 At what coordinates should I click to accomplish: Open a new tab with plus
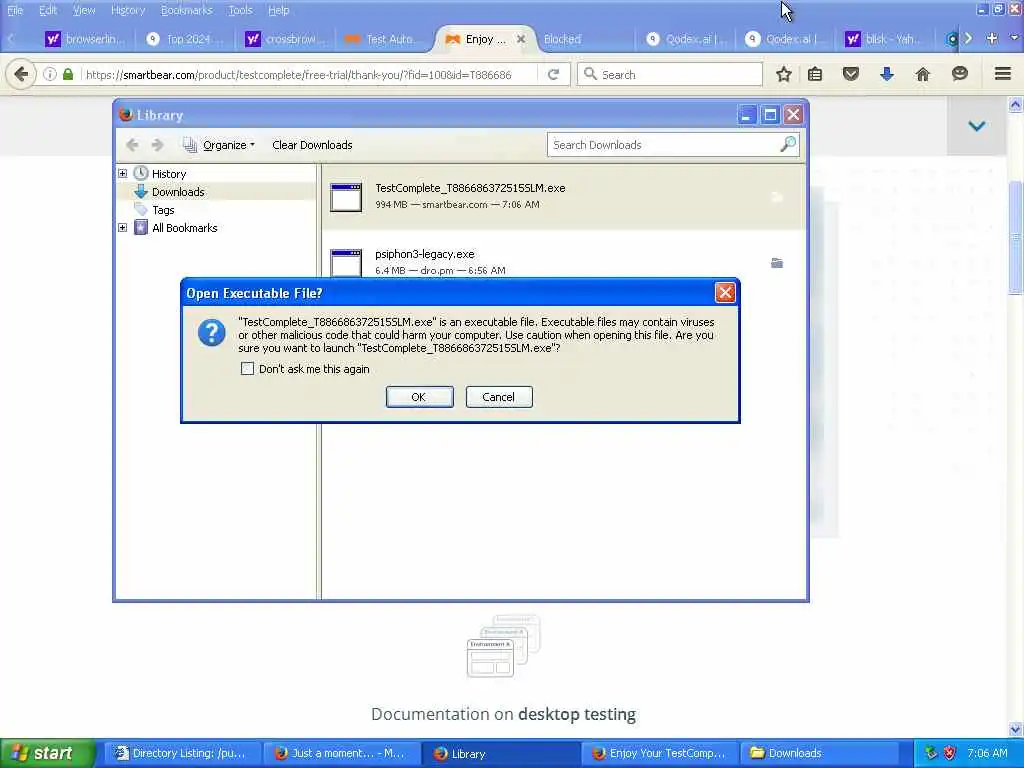pos(992,39)
